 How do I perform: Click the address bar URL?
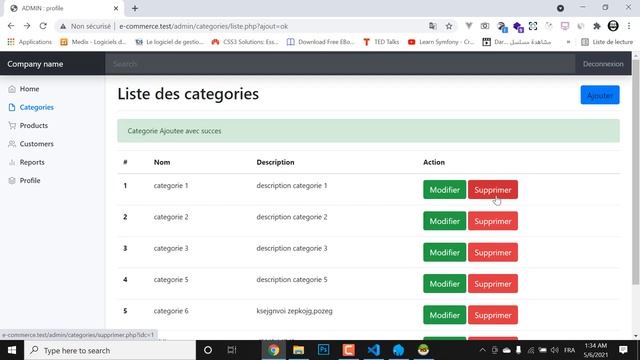click(x=204, y=26)
